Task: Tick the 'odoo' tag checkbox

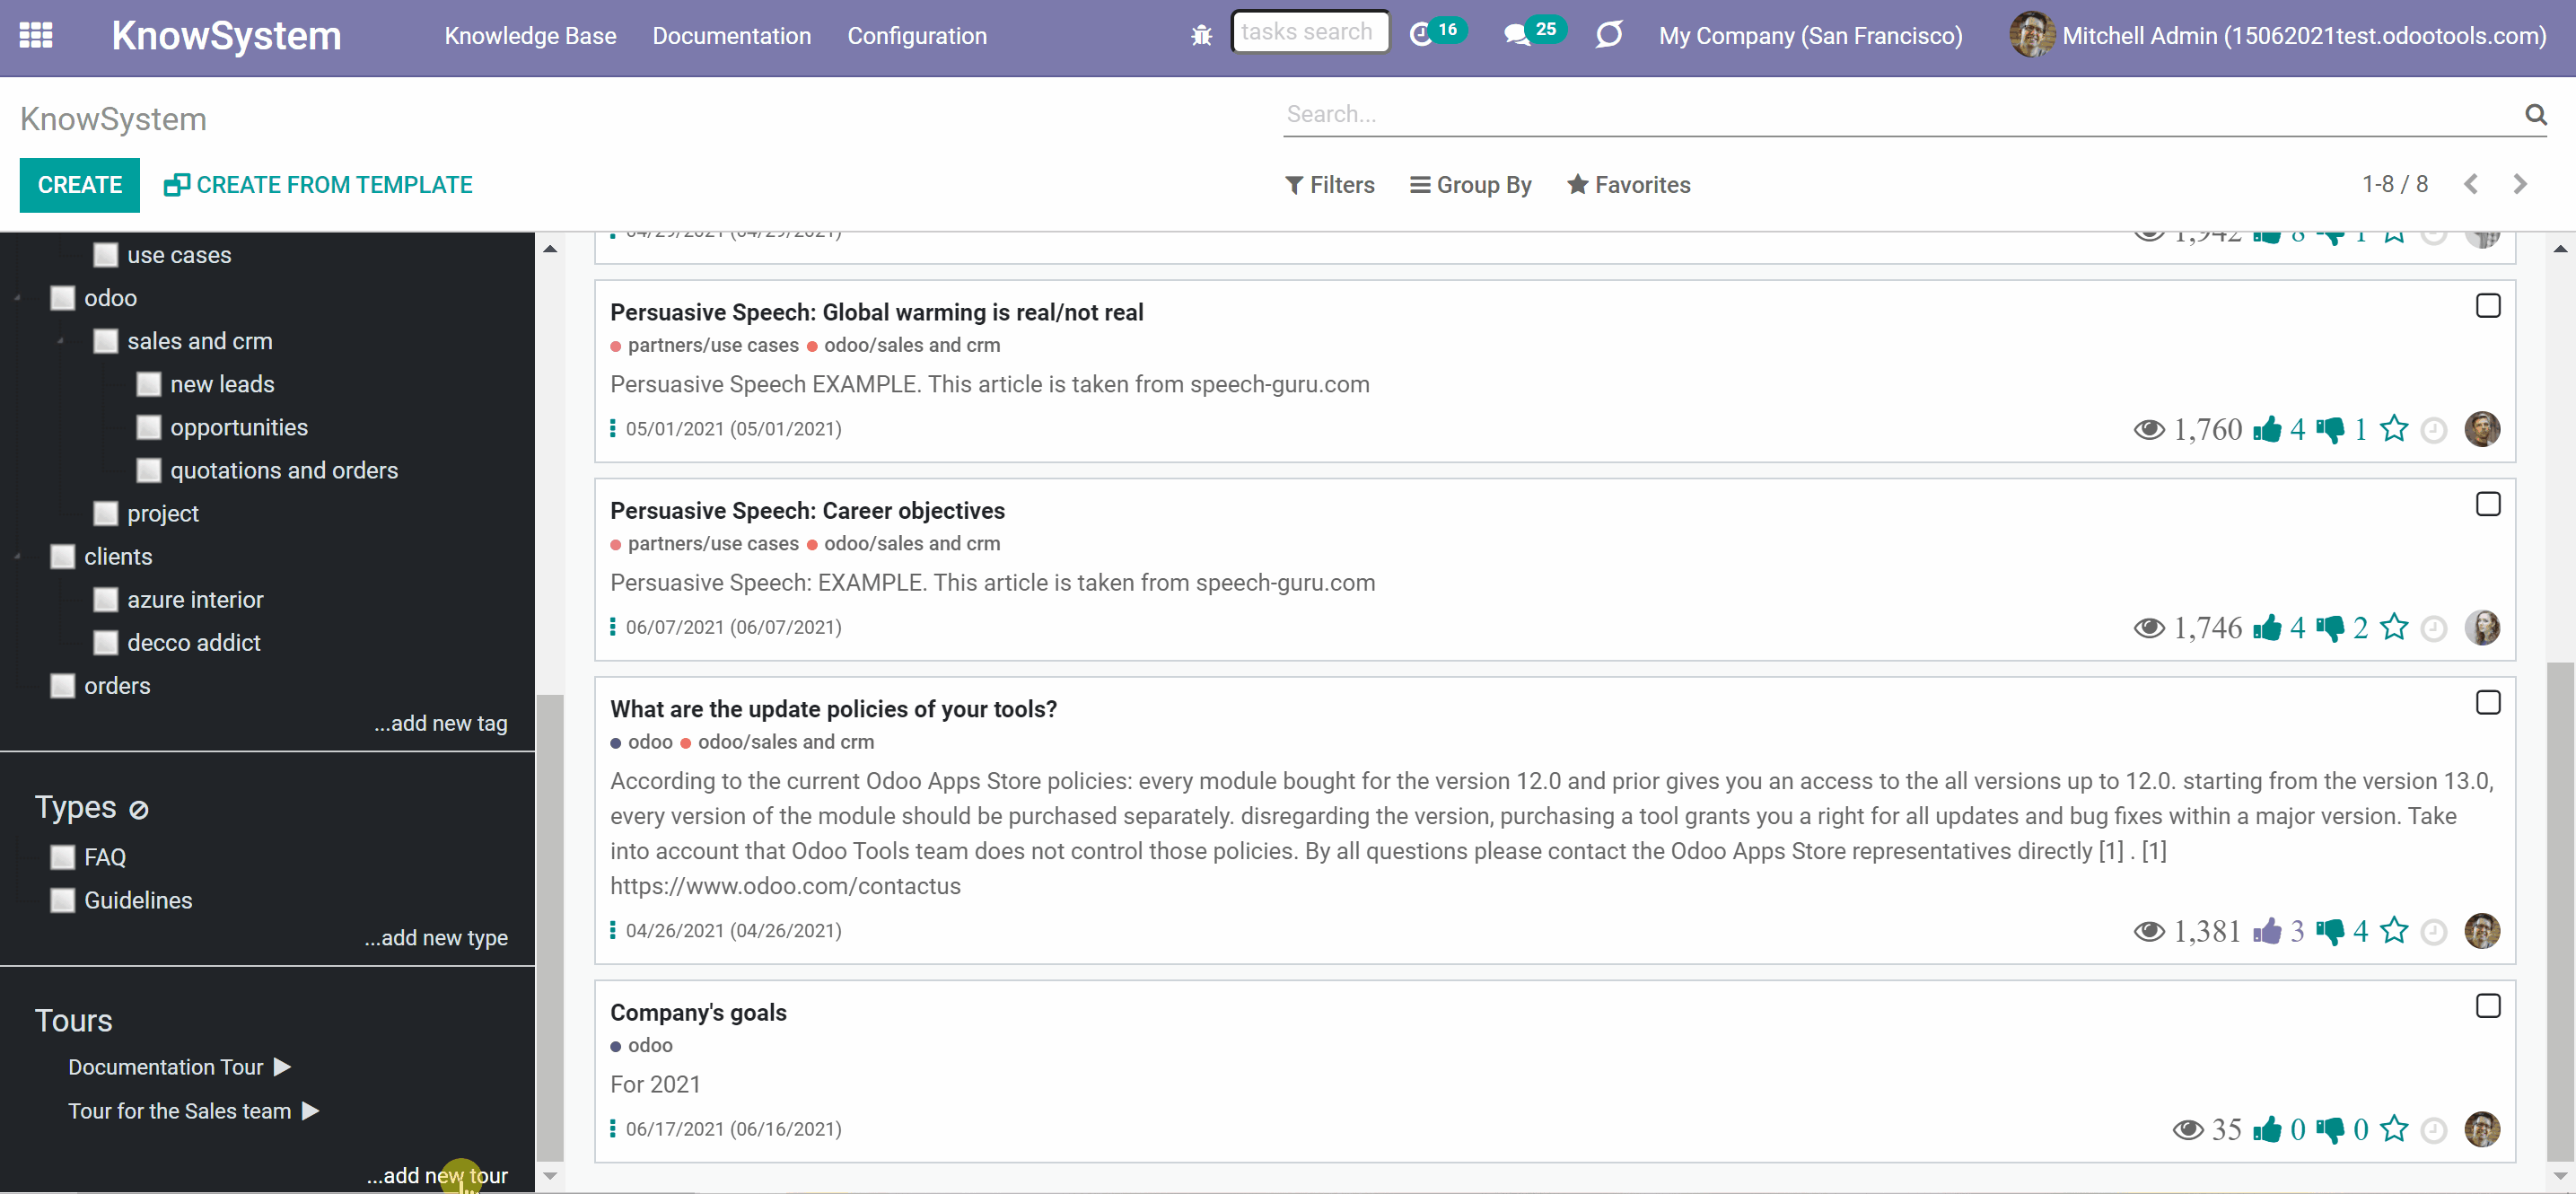Action: pos(62,298)
